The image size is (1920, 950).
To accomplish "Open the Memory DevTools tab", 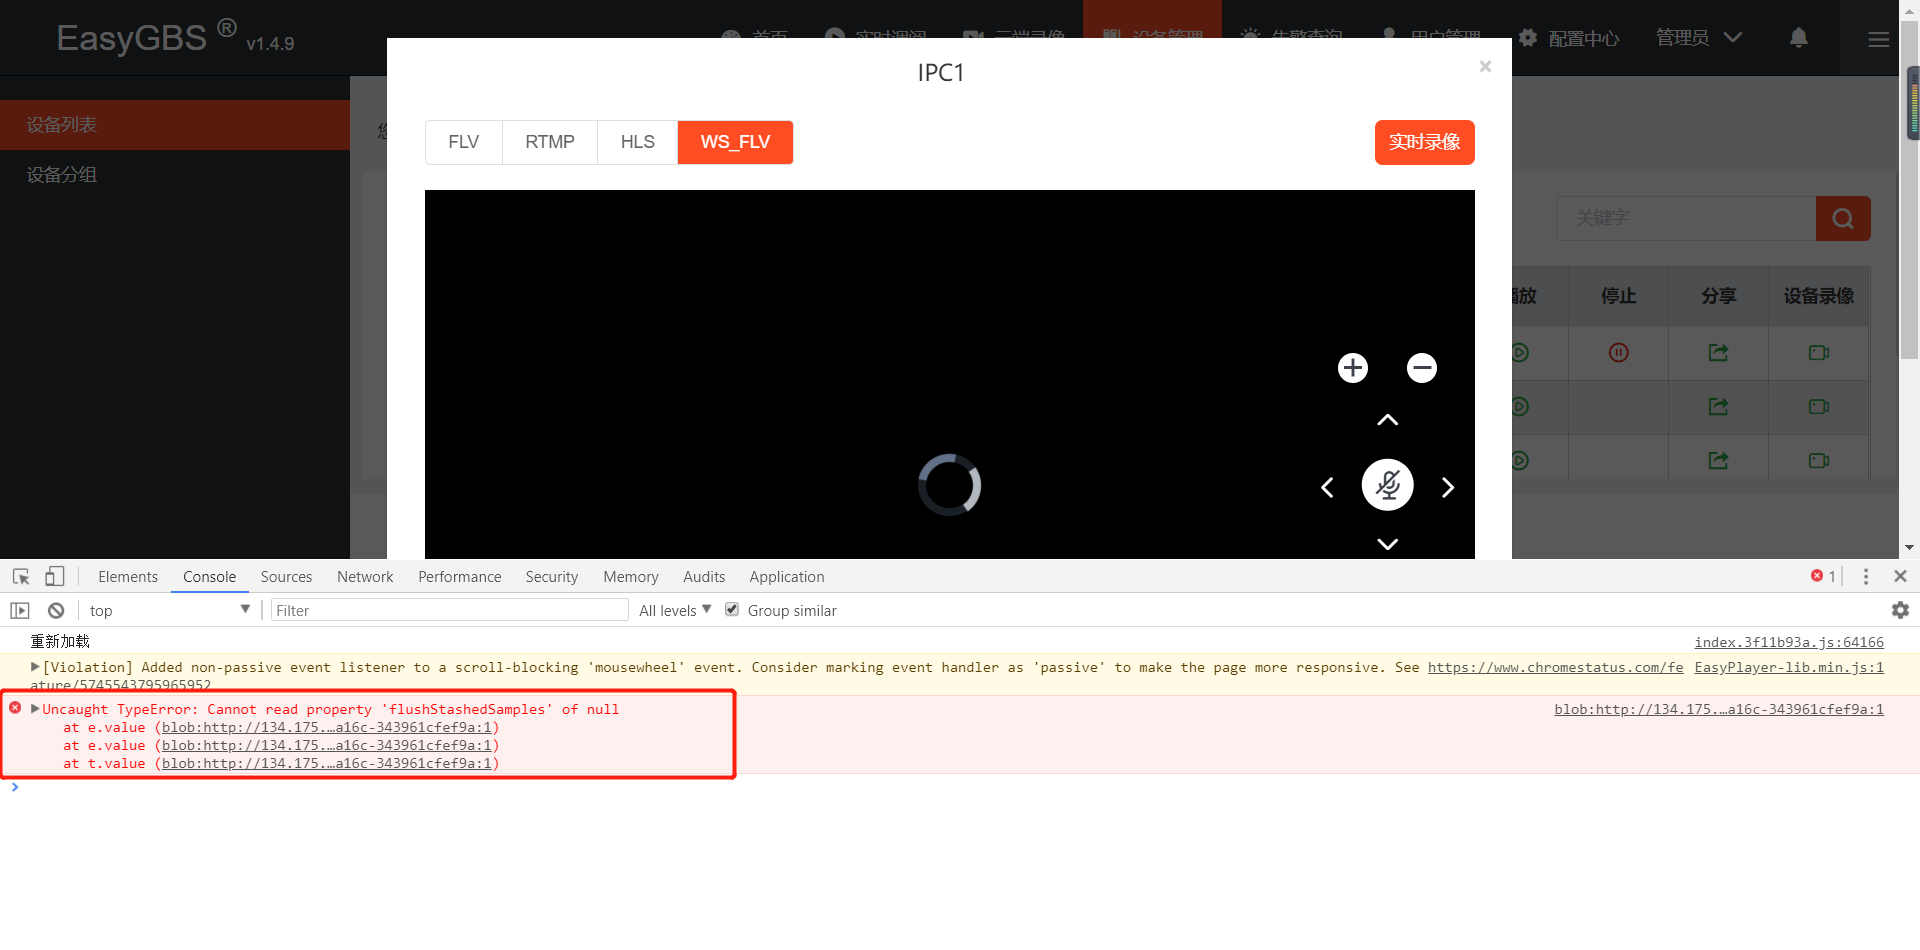I will click(x=631, y=577).
